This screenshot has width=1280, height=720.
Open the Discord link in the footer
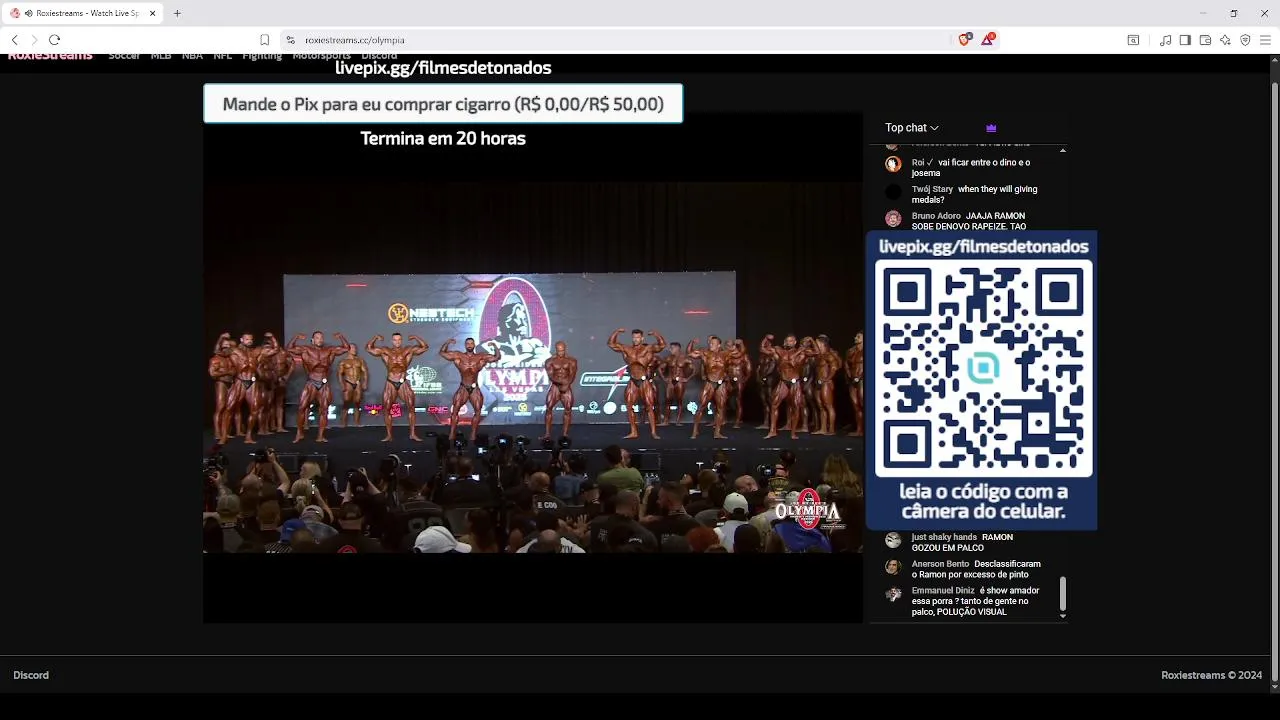tap(31, 675)
